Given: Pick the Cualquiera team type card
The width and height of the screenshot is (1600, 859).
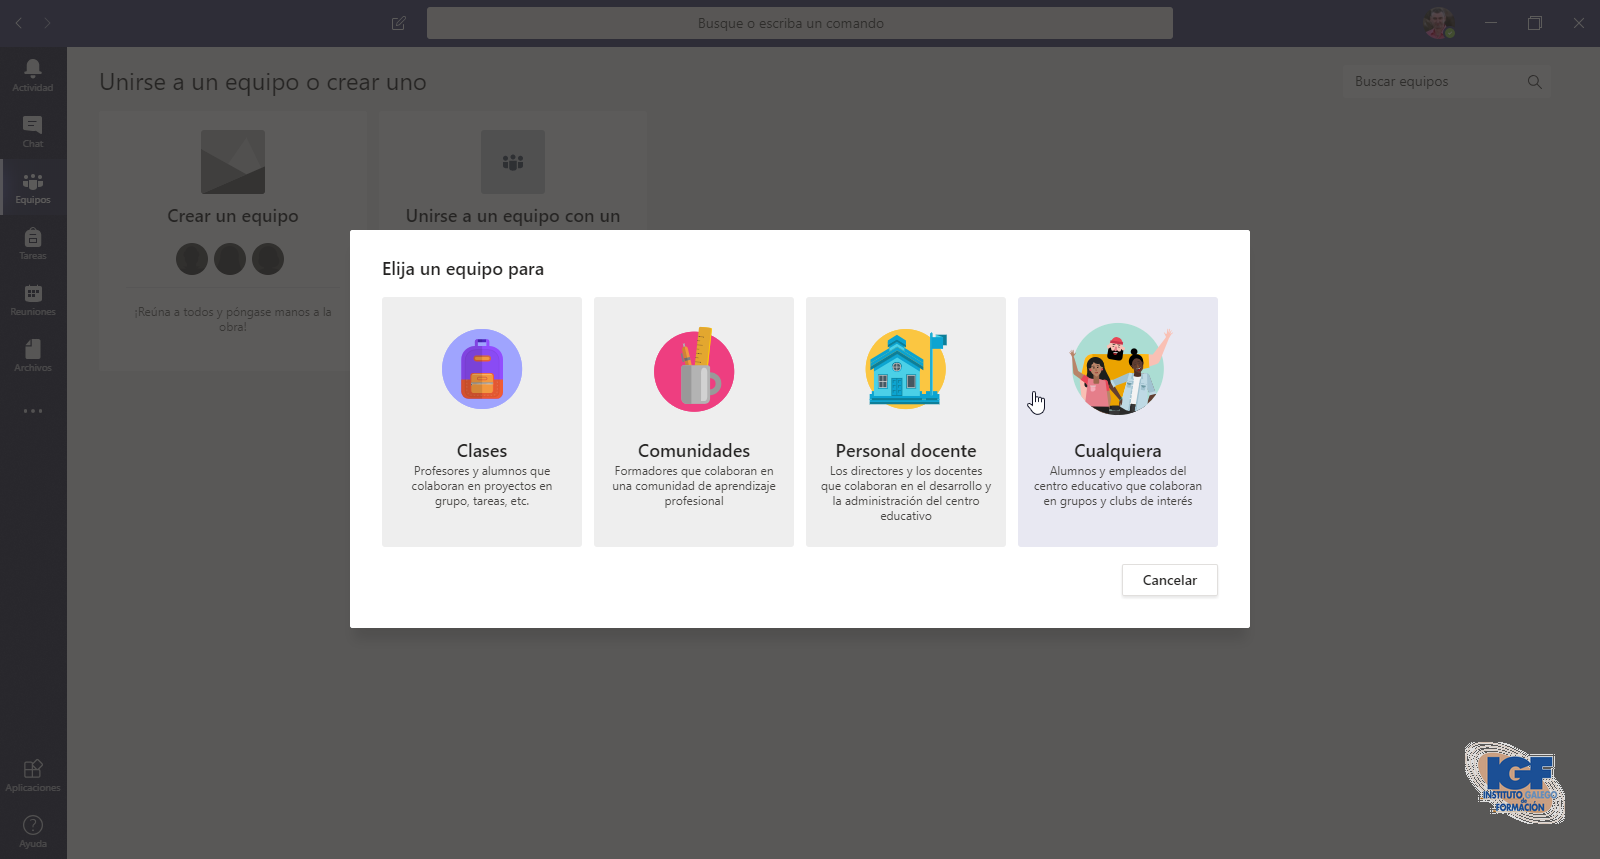Looking at the screenshot, I should (x=1118, y=421).
